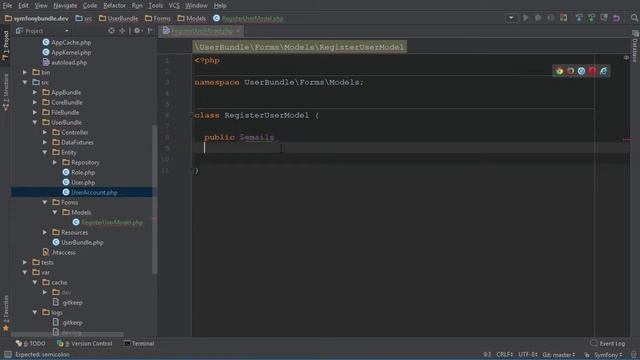
Task: Open the VCS menu
Action: coord(174,6)
